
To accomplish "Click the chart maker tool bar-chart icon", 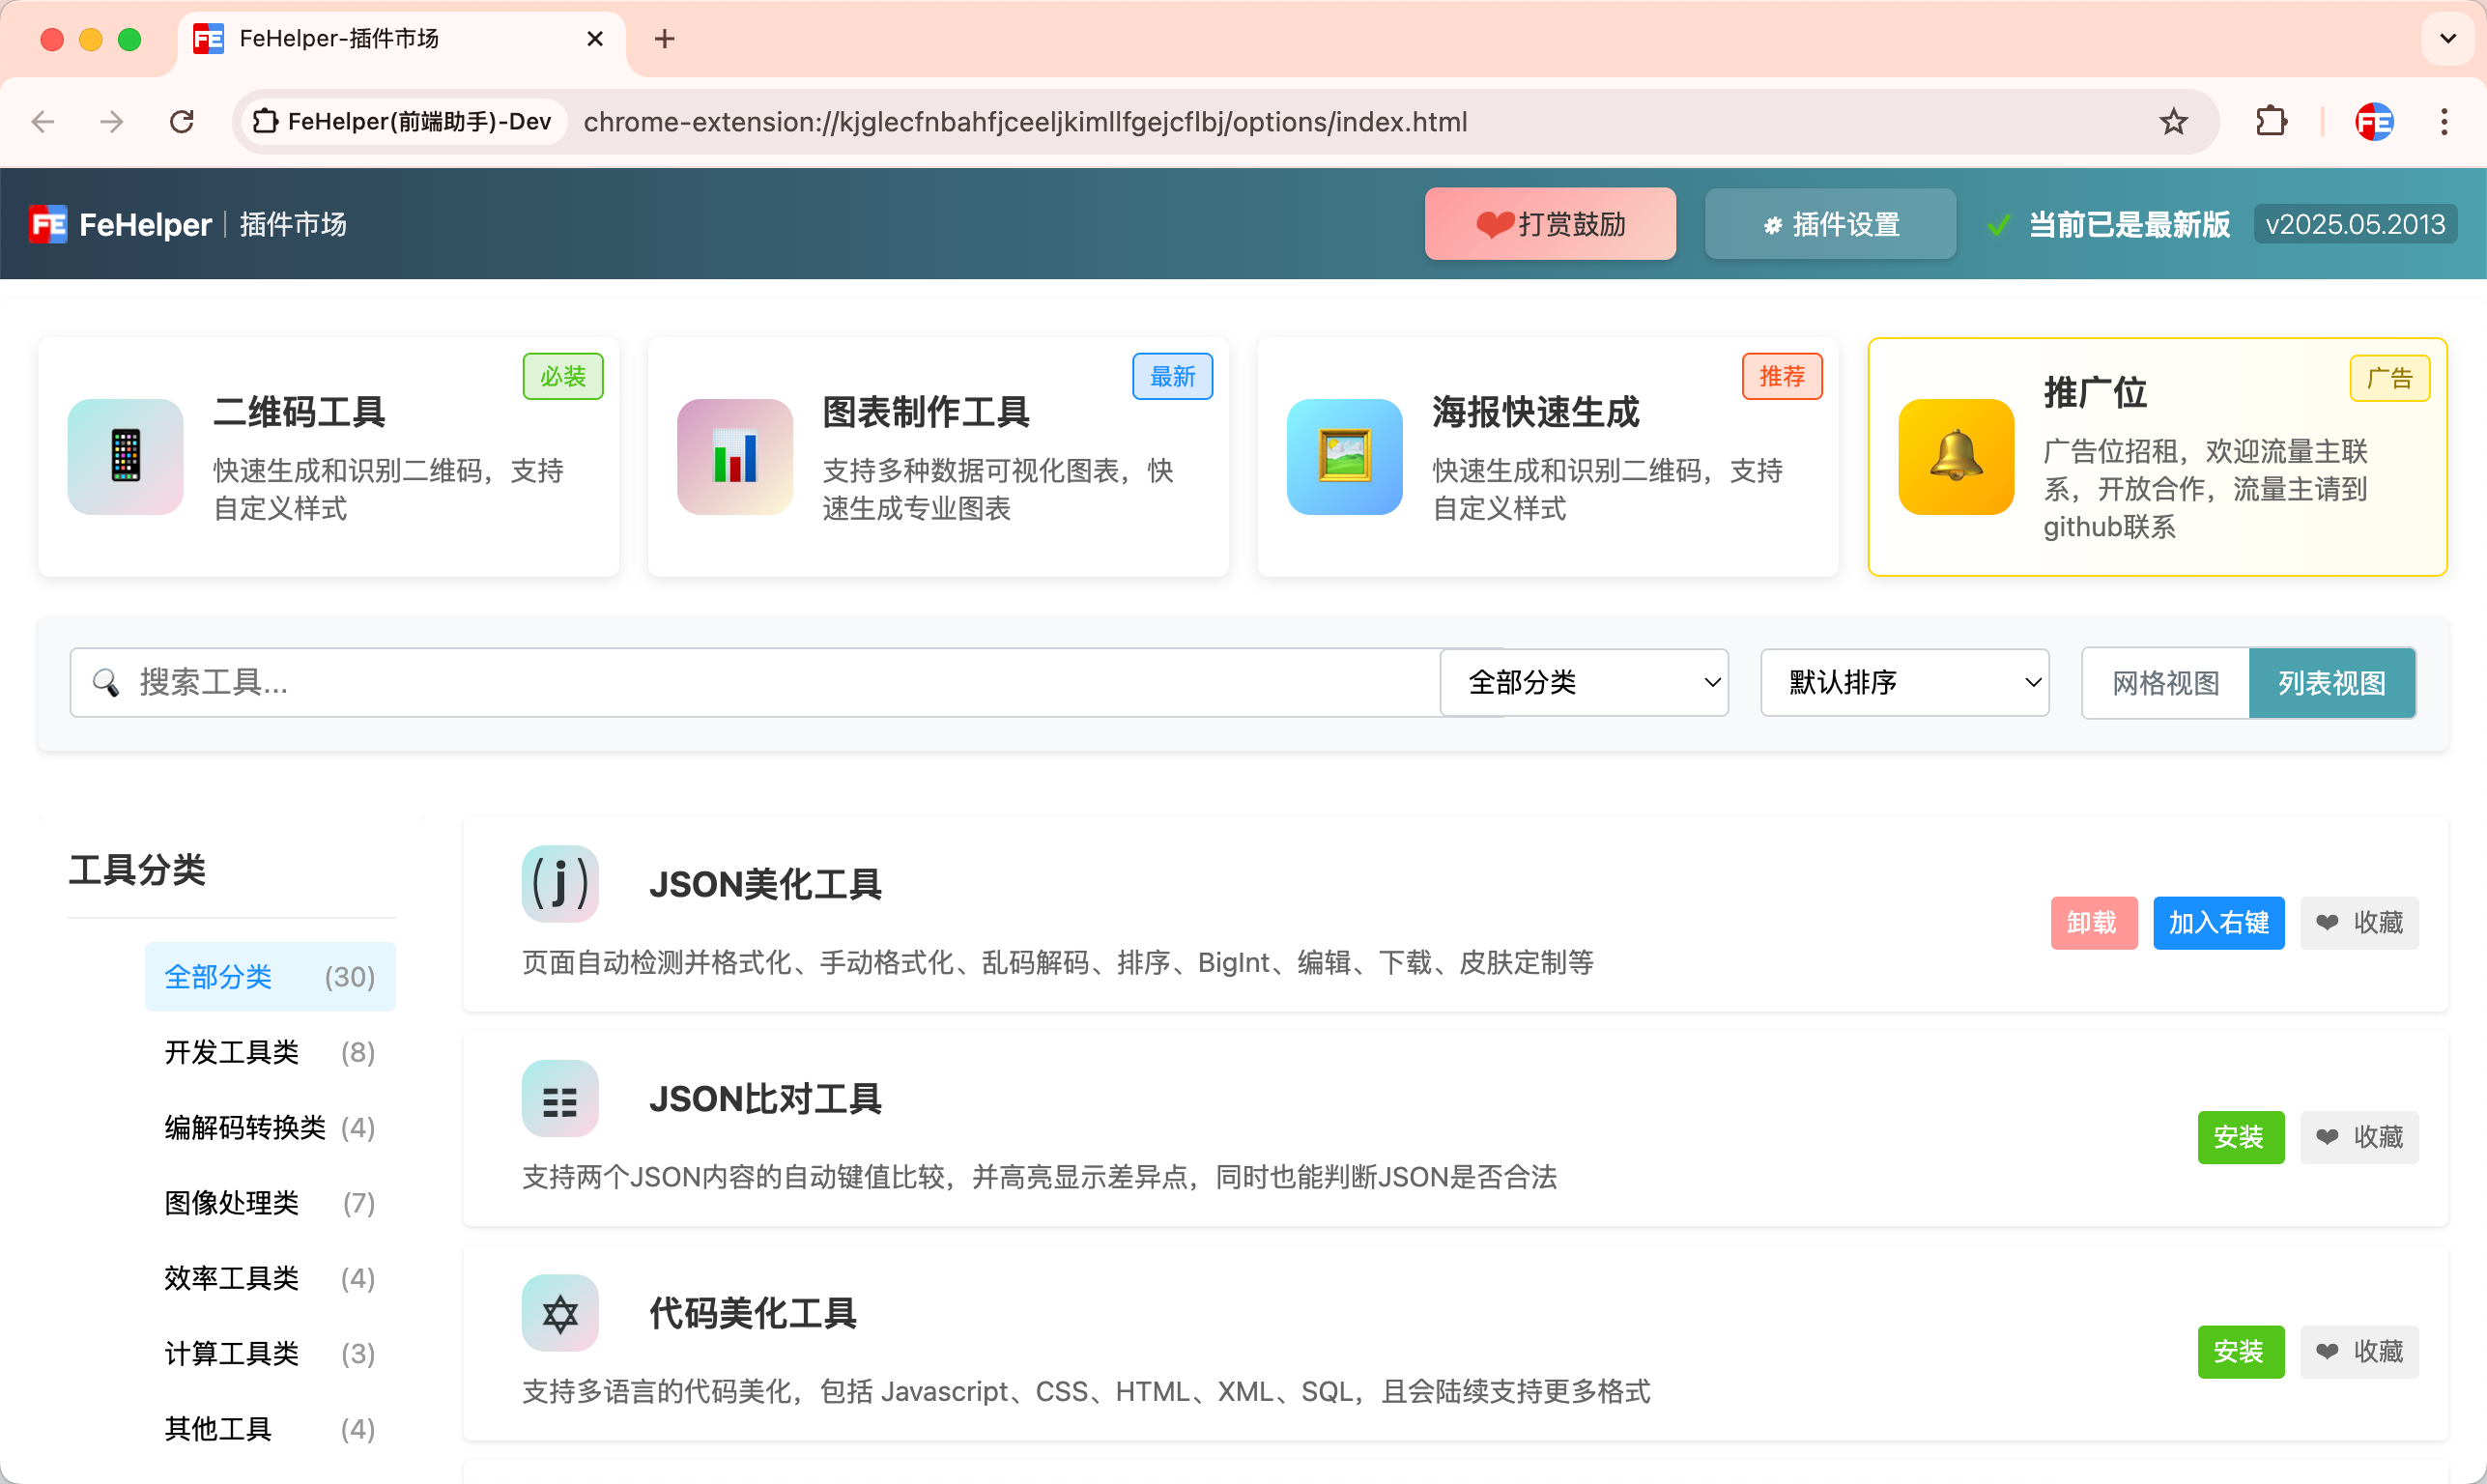I will [x=735, y=456].
